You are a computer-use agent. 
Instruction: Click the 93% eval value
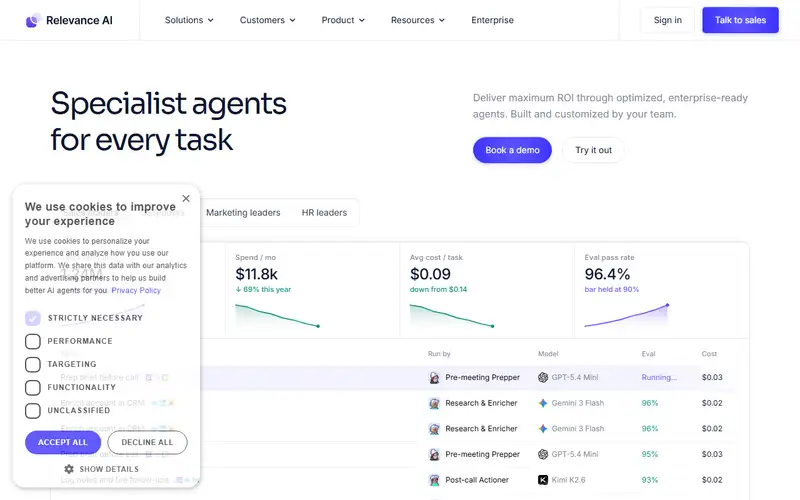click(x=649, y=480)
